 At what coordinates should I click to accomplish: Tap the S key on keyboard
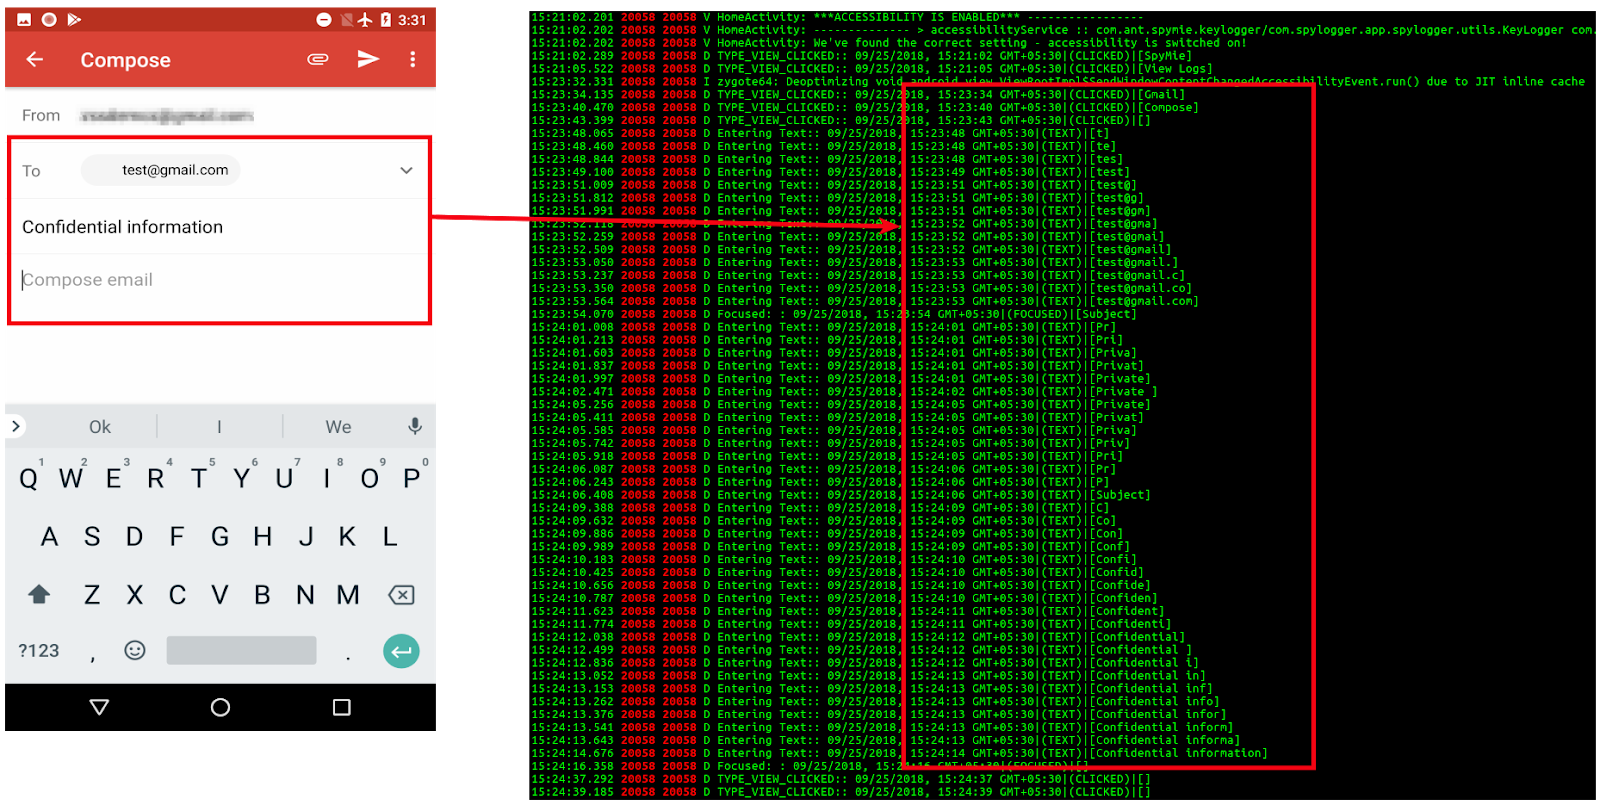92,537
